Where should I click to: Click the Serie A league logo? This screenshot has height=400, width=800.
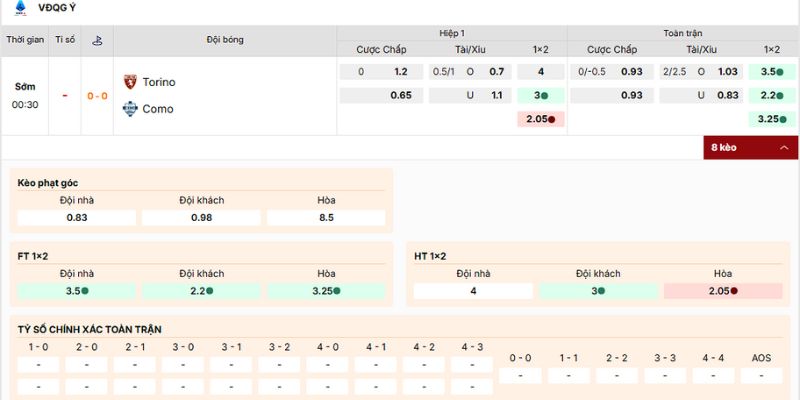[16, 8]
